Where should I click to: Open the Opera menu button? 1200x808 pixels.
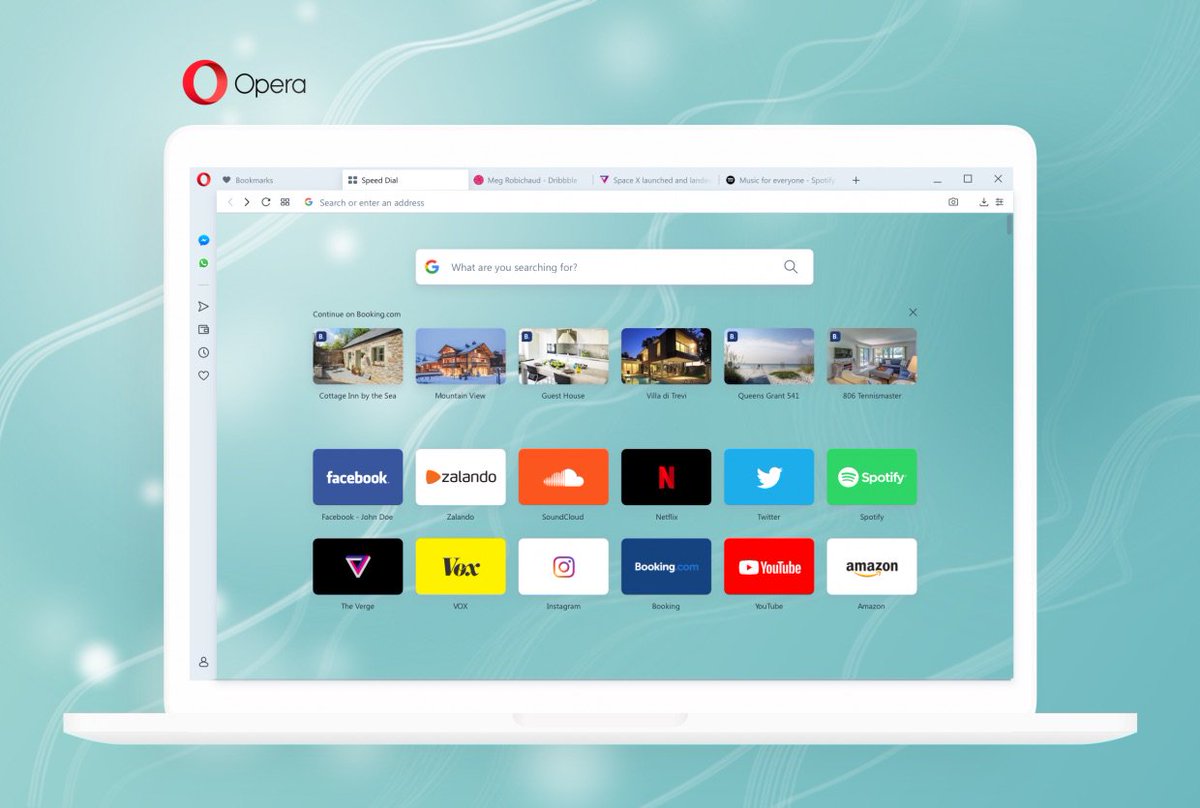point(204,180)
